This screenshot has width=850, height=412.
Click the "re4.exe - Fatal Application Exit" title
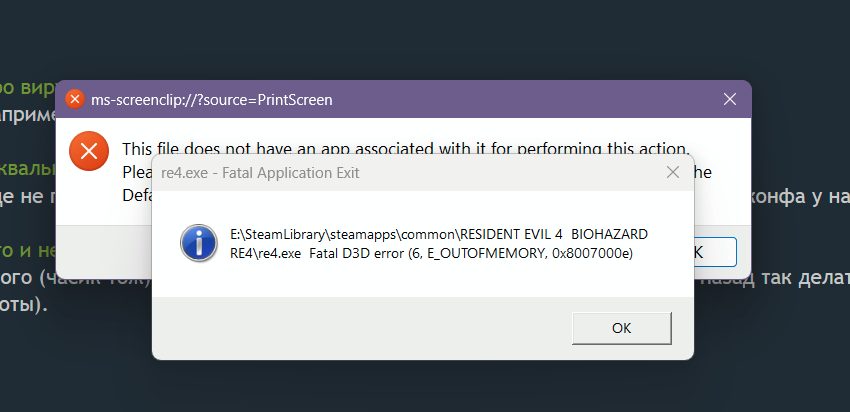pos(259,173)
